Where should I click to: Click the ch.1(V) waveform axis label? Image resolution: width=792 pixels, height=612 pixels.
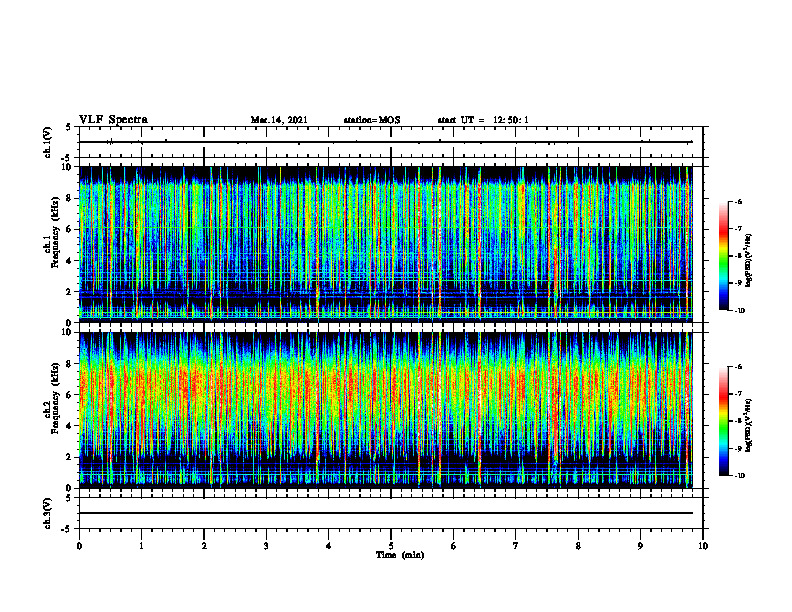pyautogui.click(x=48, y=142)
